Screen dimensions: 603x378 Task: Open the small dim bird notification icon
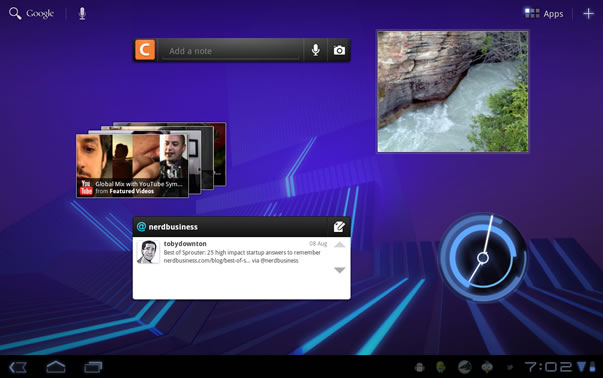pos(510,368)
